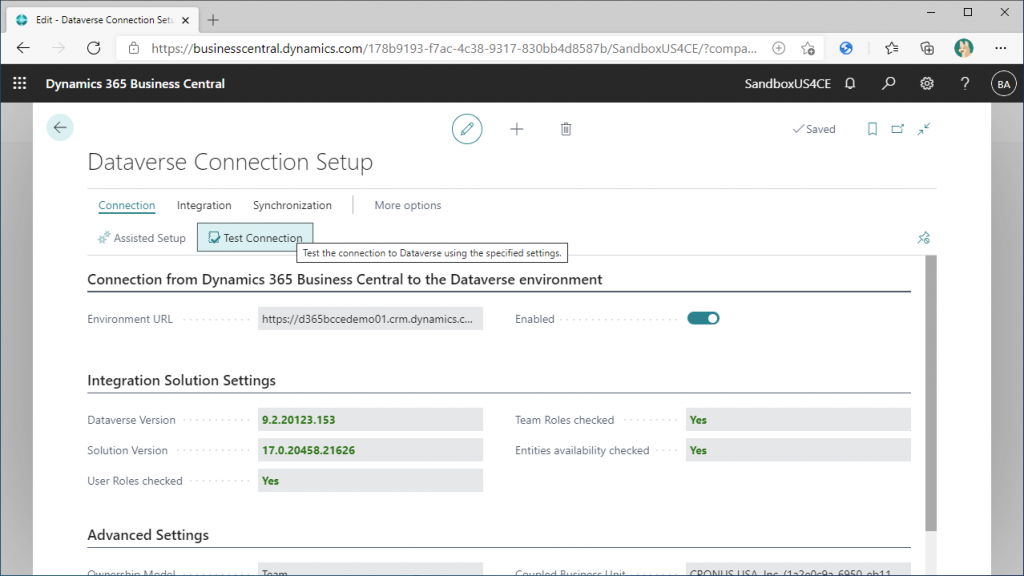Launch Assisted Setup
The image size is (1024, 576).
(x=142, y=238)
